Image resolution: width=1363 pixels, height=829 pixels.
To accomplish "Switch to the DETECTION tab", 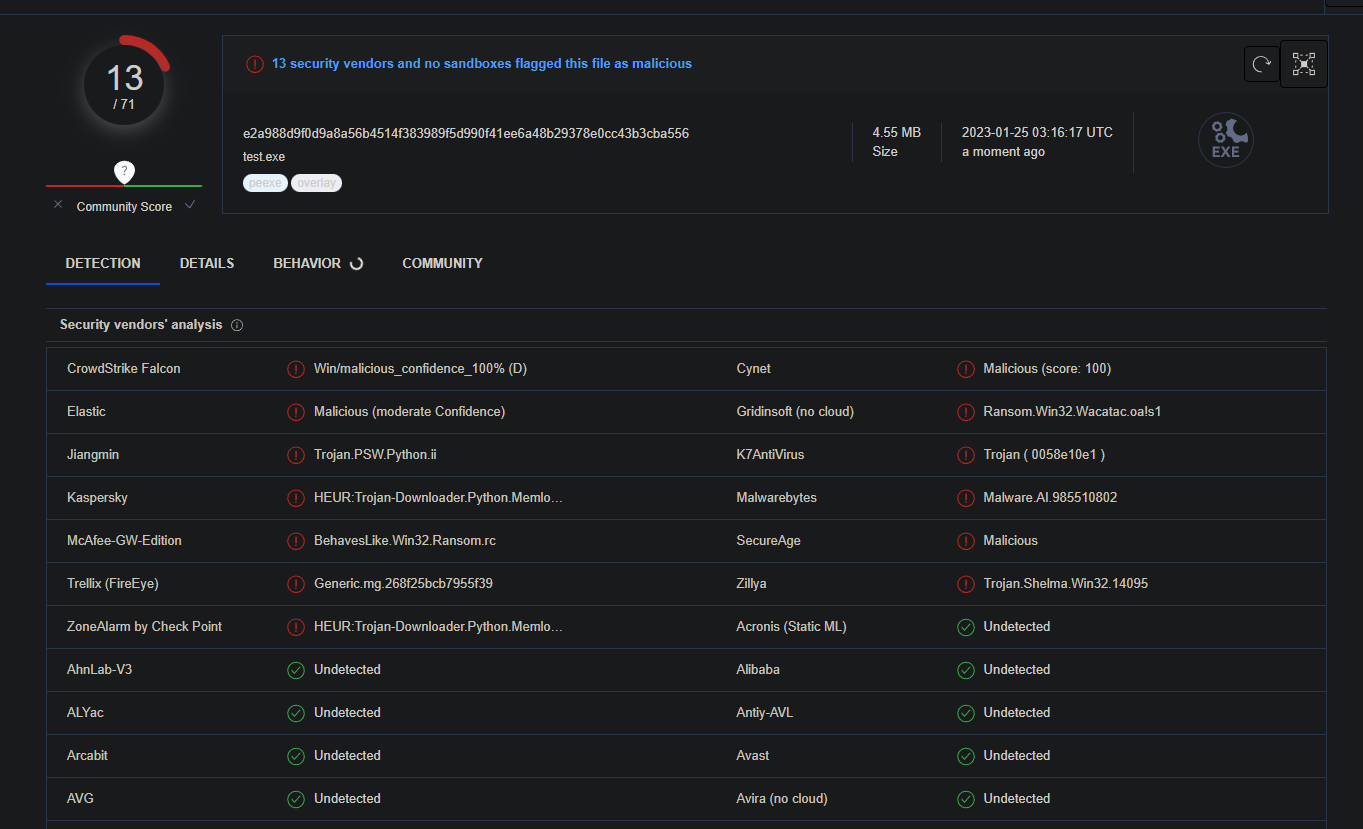I will tap(103, 264).
